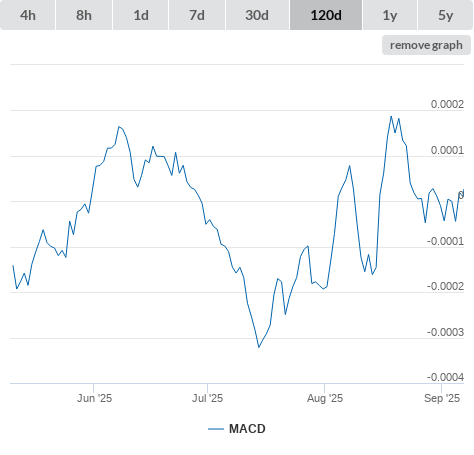Click the Sep '25 axis label
This screenshot has height=455, width=474.
tap(442, 398)
